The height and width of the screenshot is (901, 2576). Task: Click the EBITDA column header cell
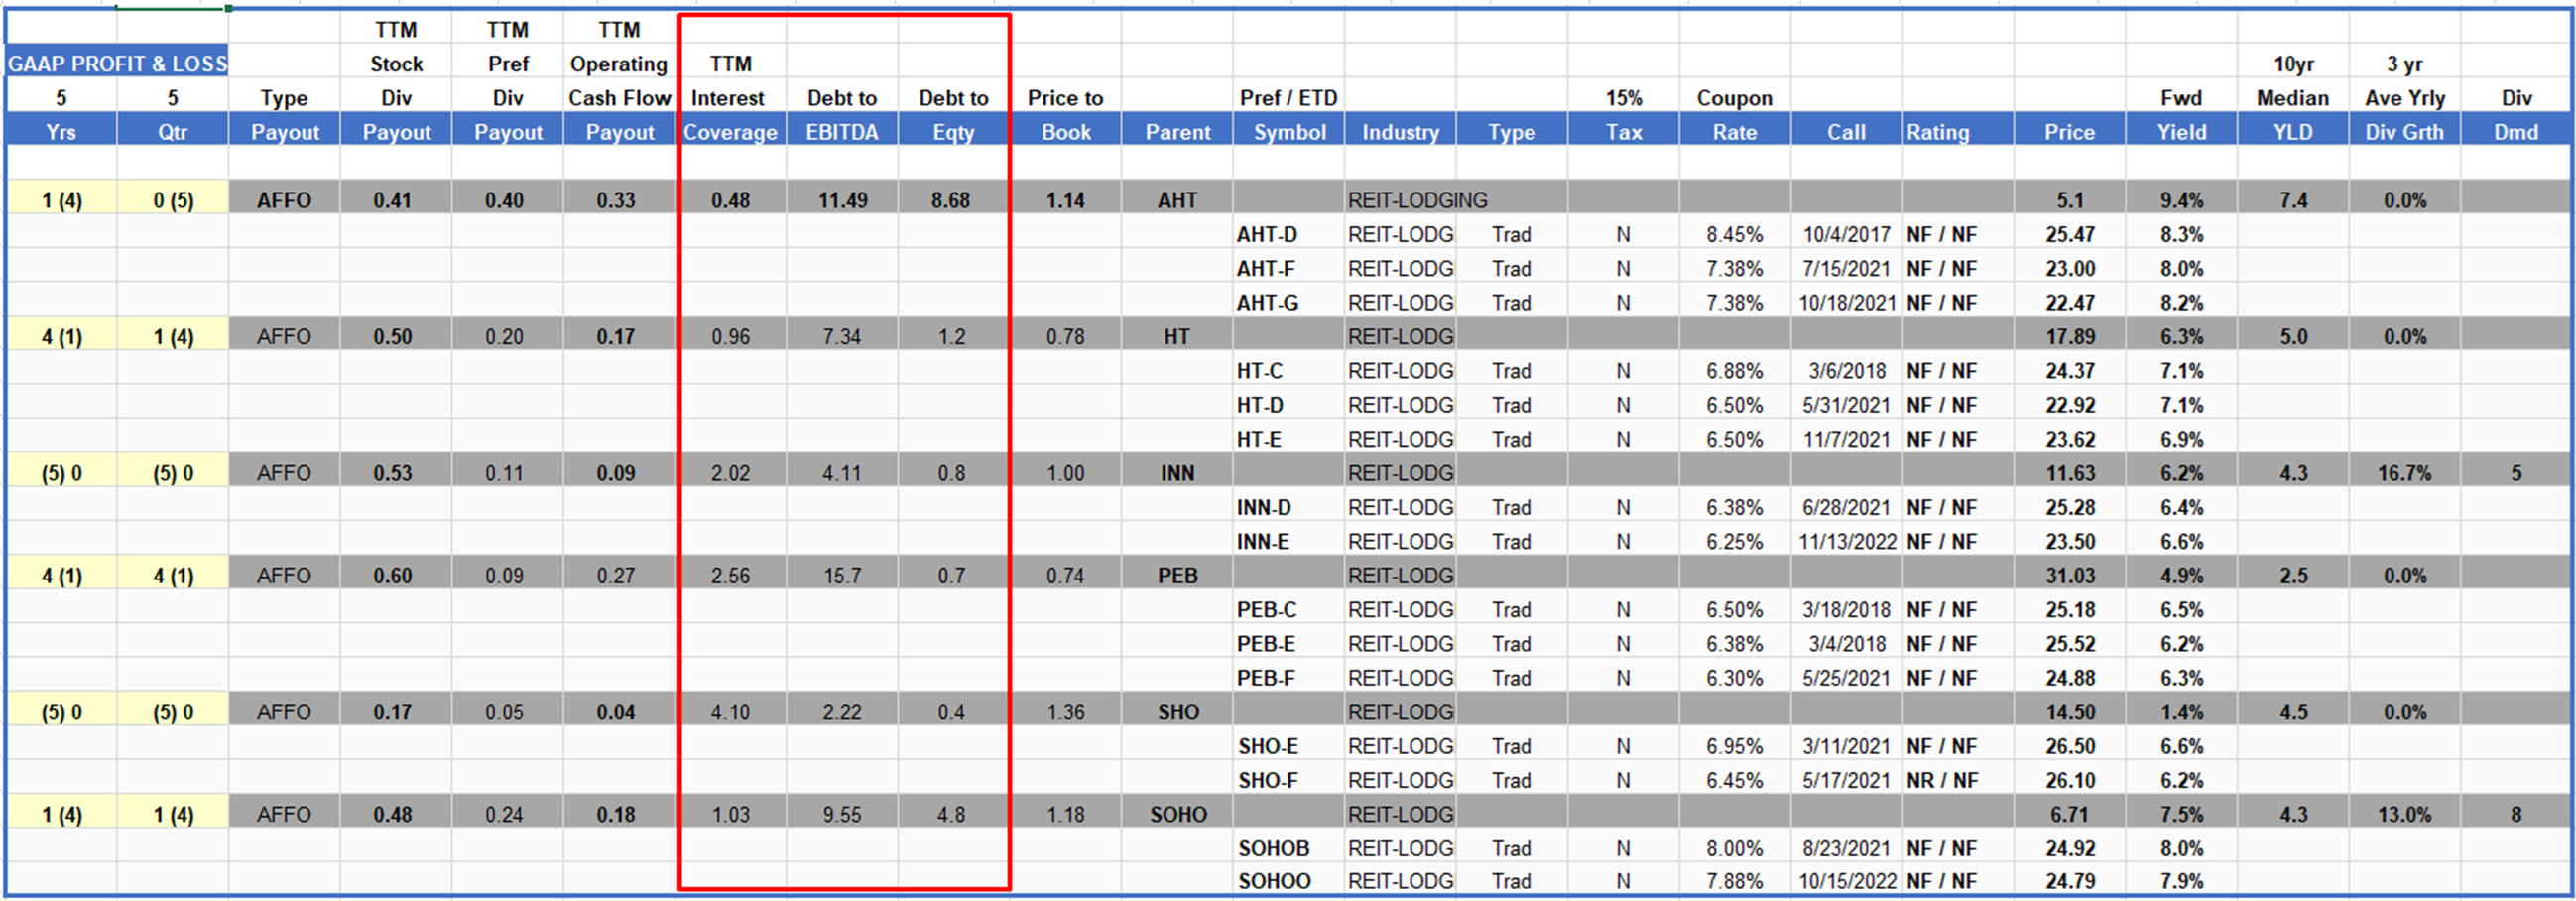[842, 132]
